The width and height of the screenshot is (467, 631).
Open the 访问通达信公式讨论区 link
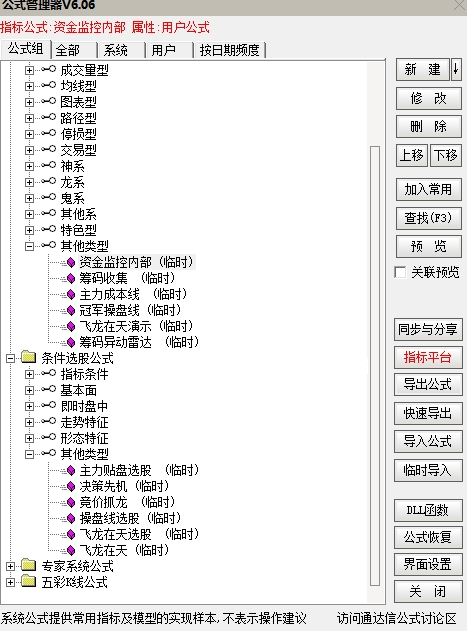point(397,618)
